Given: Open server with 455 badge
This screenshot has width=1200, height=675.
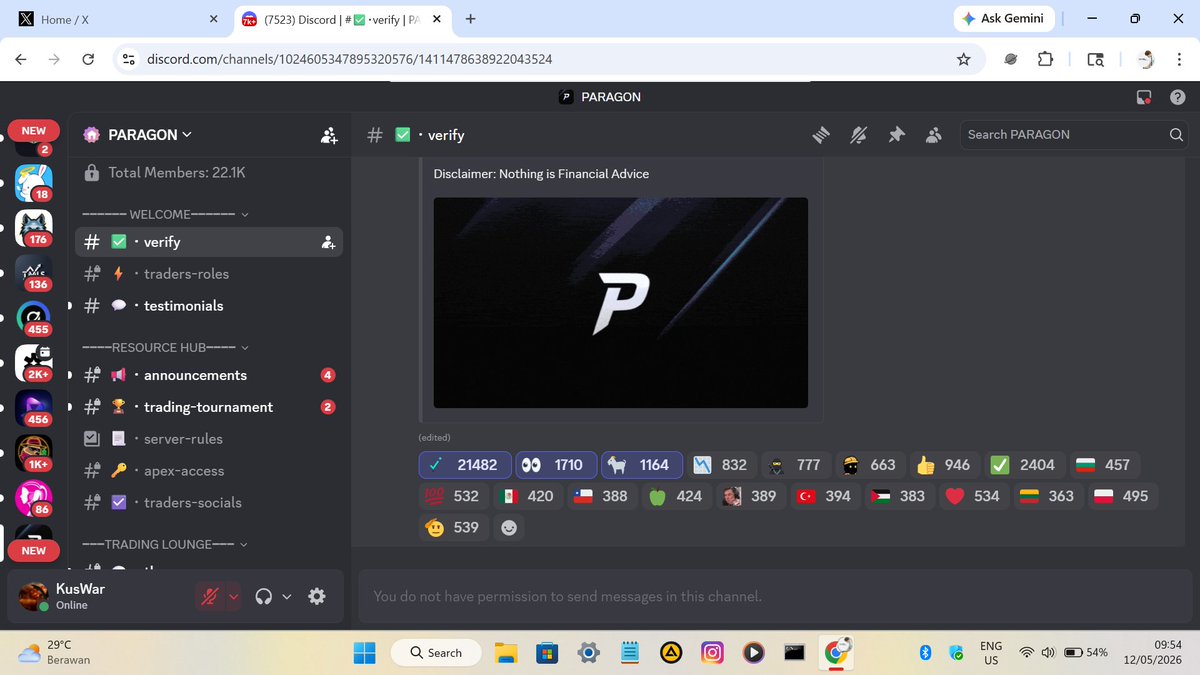Looking at the screenshot, I should pos(34,318).
